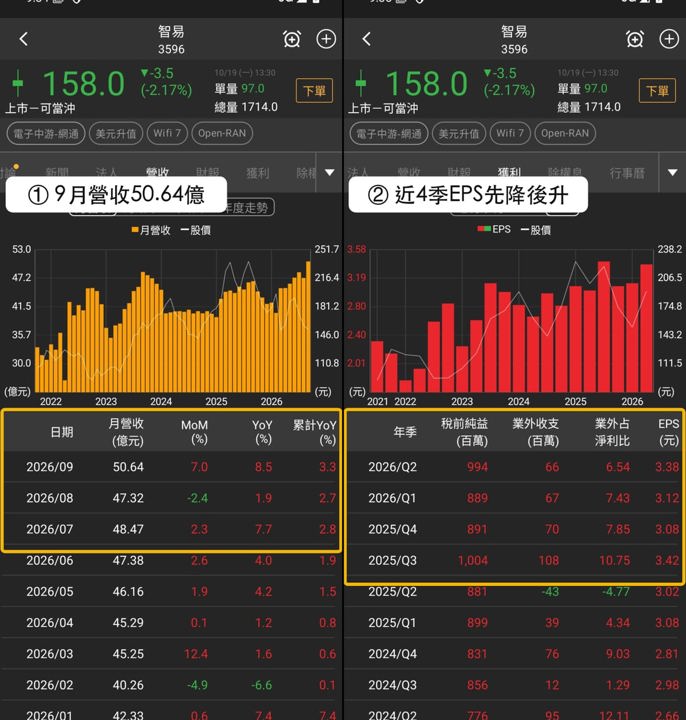Tap the YoY(%) column header
This screenshot has height=720, width=686.
262,432
